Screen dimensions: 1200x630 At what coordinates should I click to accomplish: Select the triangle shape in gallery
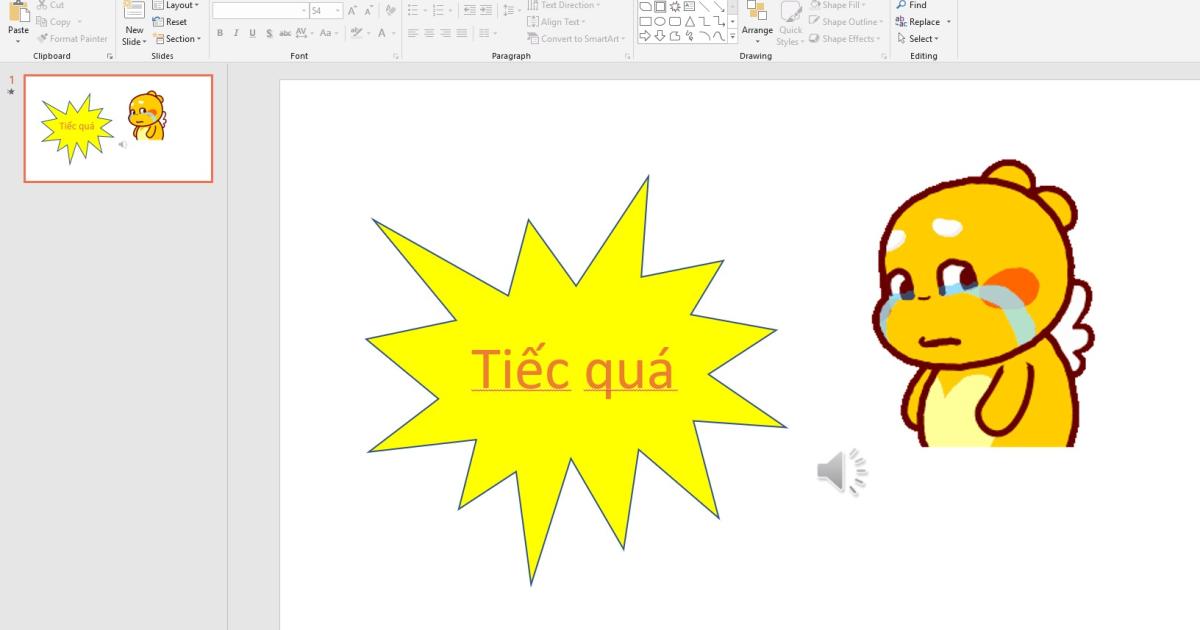click(x=689, y=21)
